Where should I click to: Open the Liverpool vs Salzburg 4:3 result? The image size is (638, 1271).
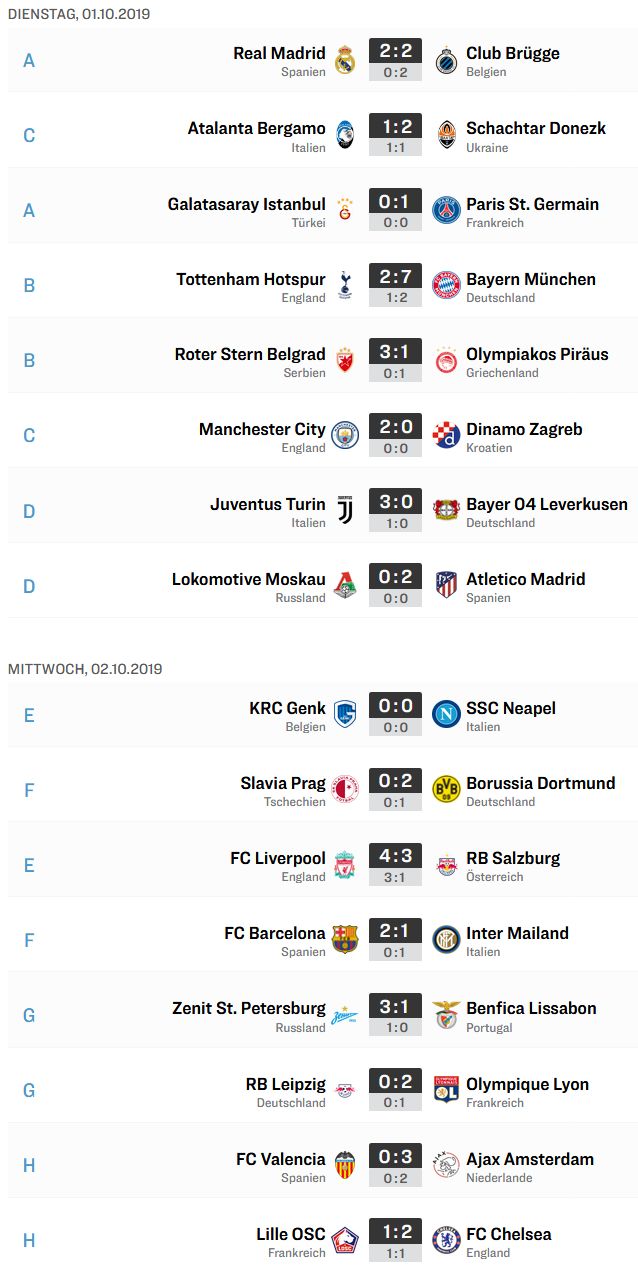point(395,856)
